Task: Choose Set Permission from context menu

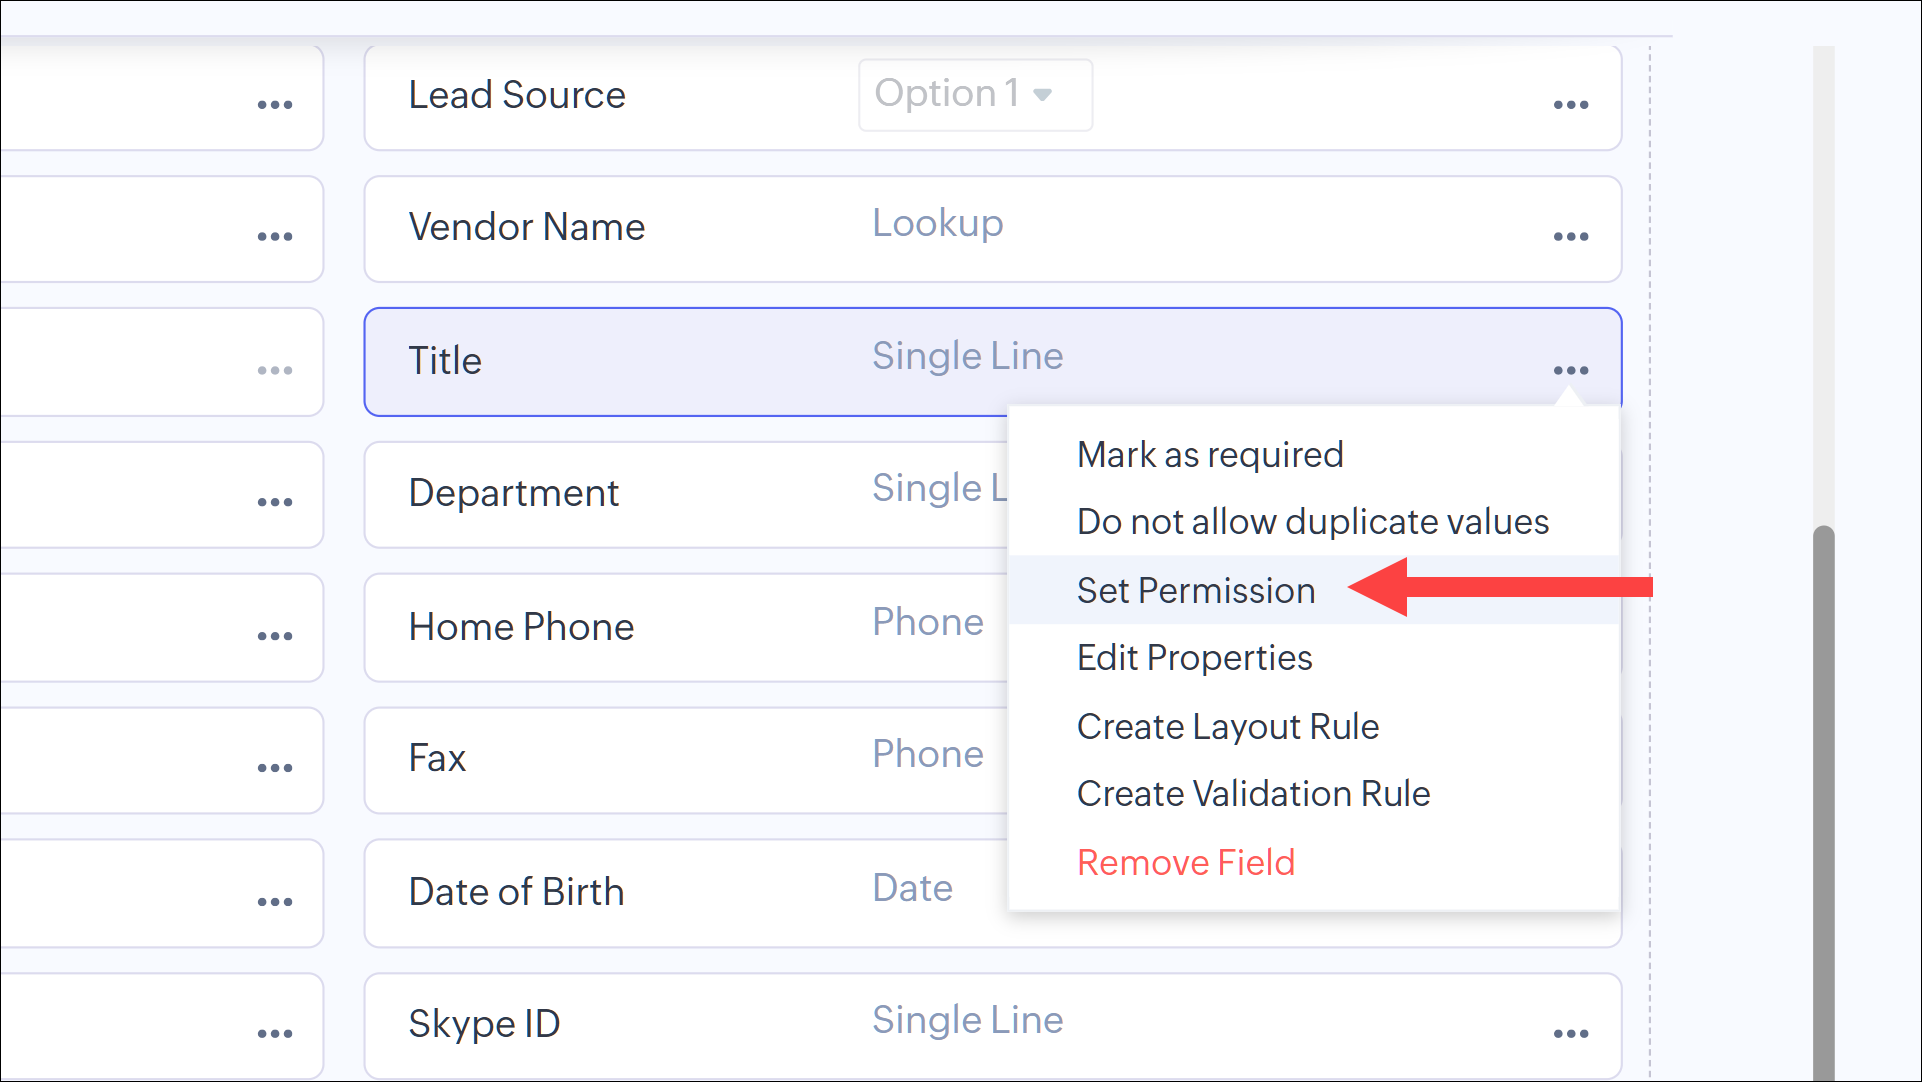Action: [1196, 591]
